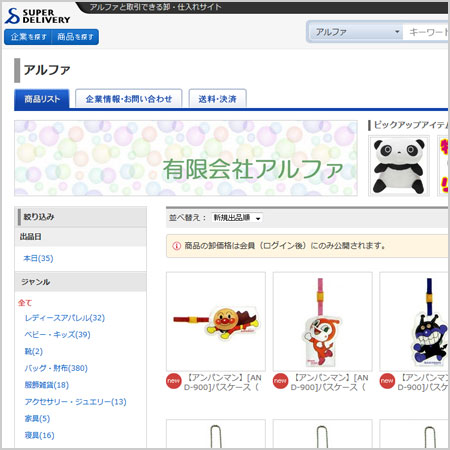Click new badge of second pass case product
Image resolution: width=450 pixels, height=450 pixels.
pyautogui.click(x=280, y=381)
